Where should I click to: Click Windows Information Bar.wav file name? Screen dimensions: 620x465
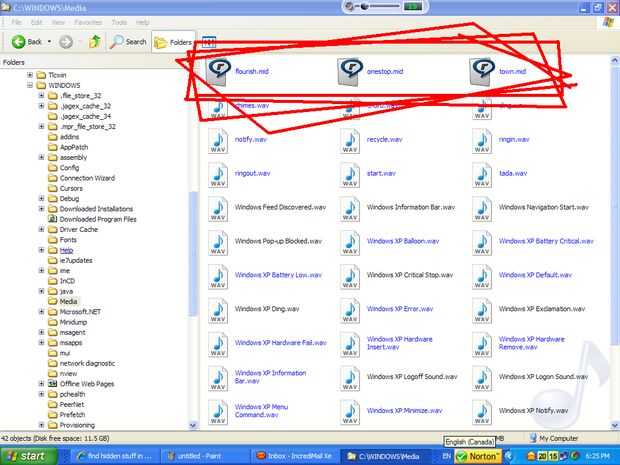(x=411, y=207)
